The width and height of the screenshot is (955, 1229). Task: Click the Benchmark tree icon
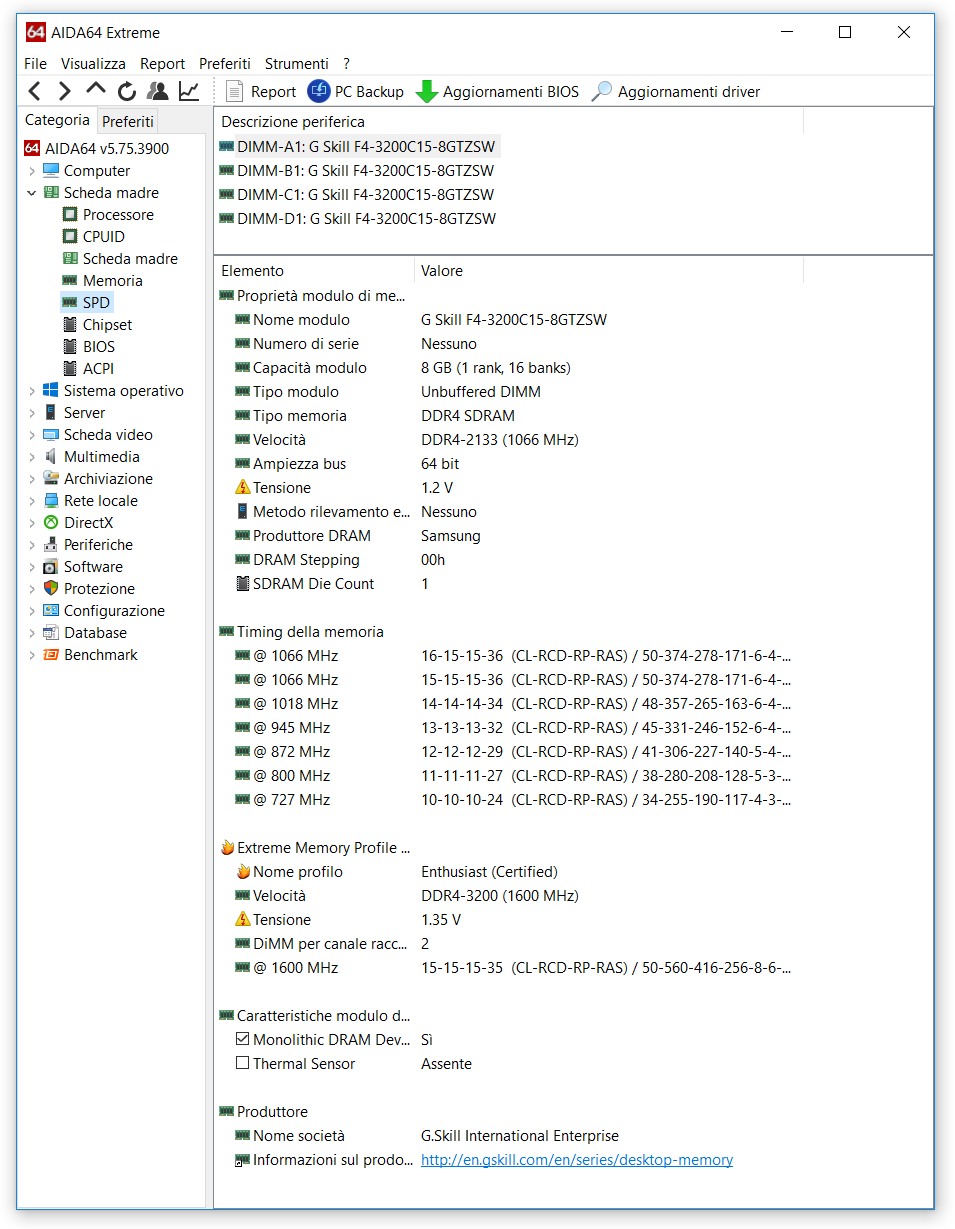click(51, 655)
